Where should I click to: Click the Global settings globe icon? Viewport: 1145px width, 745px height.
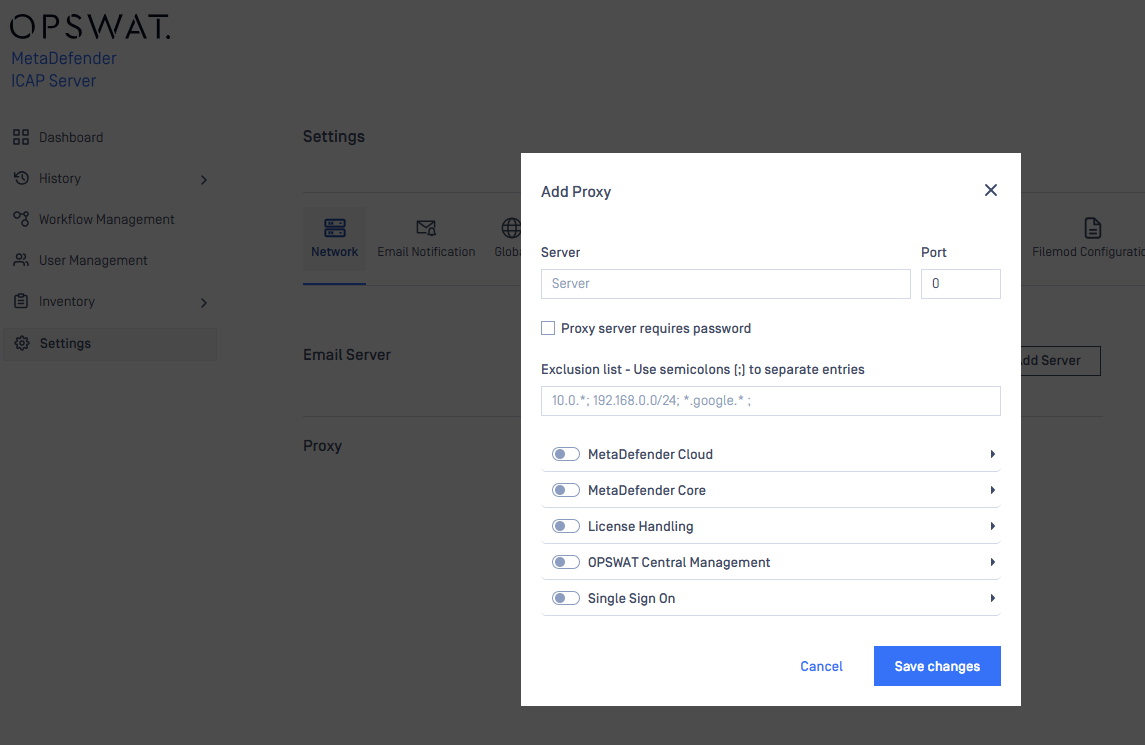[510, 228]
